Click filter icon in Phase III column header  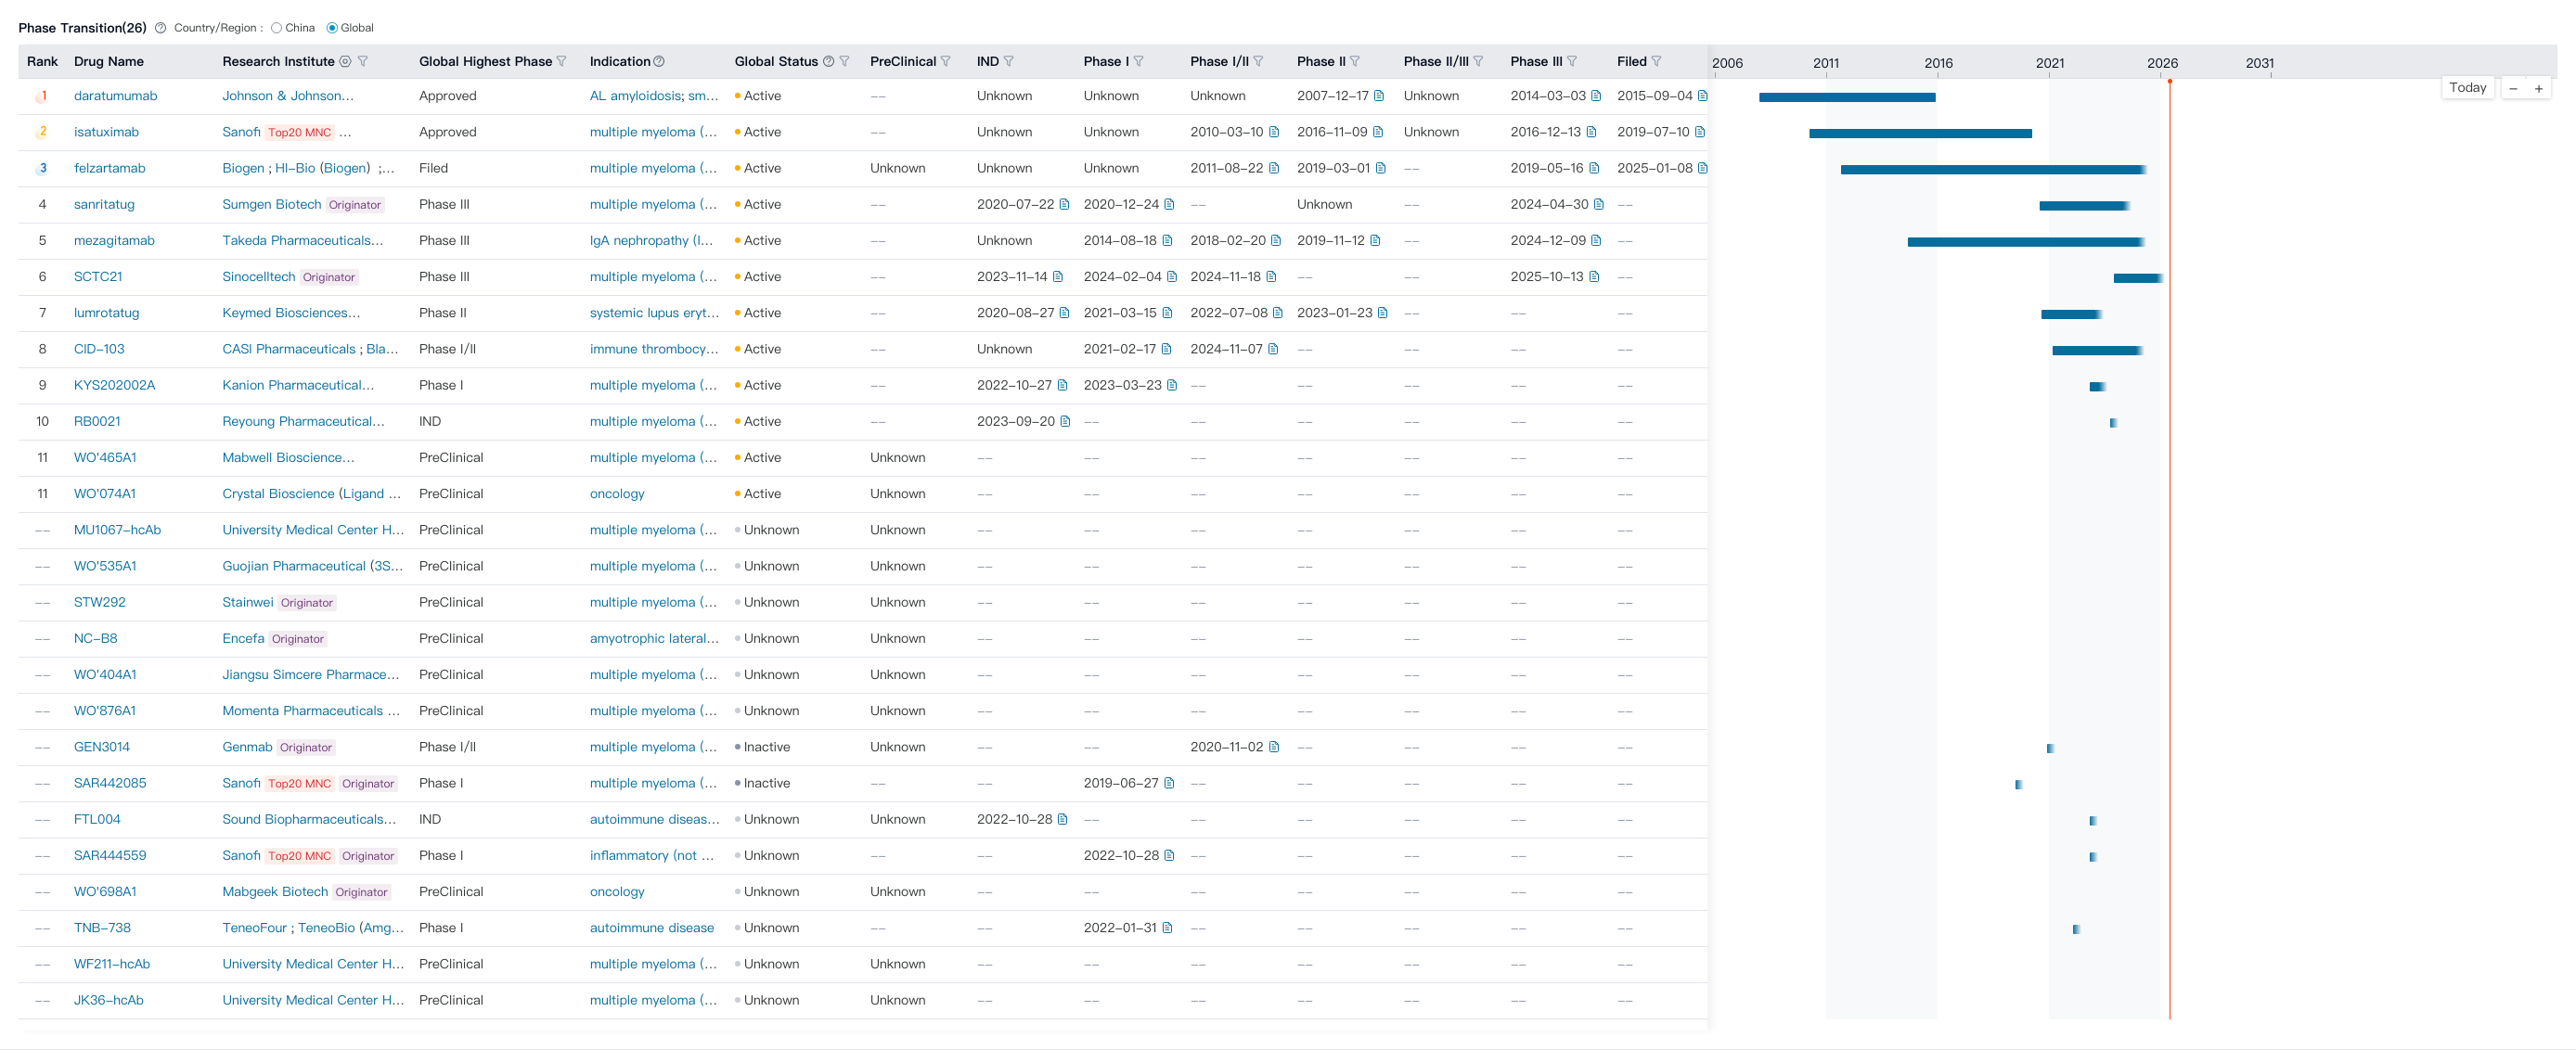pos(1572,61)
